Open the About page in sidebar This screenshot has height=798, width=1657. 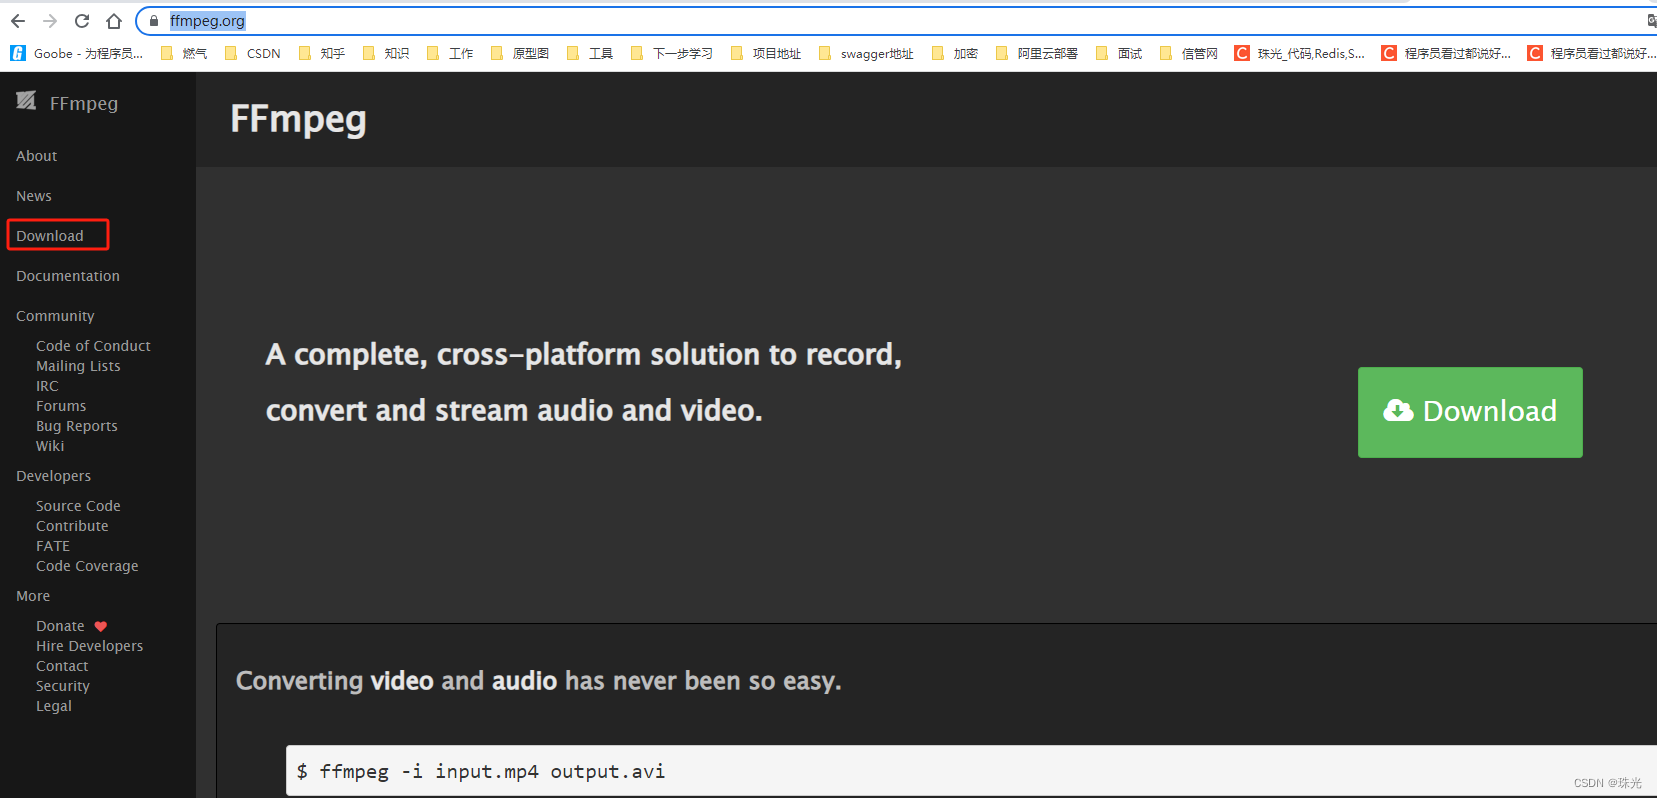(36, 156)
